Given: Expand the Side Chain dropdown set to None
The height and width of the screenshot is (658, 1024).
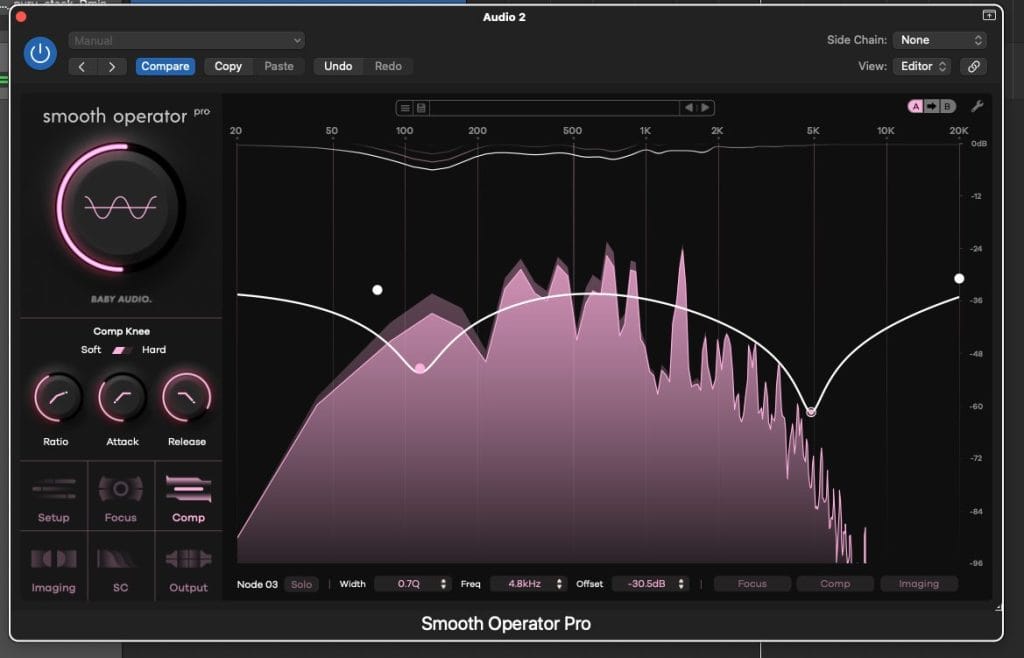Looking at the screenshot, I should 940,40.
